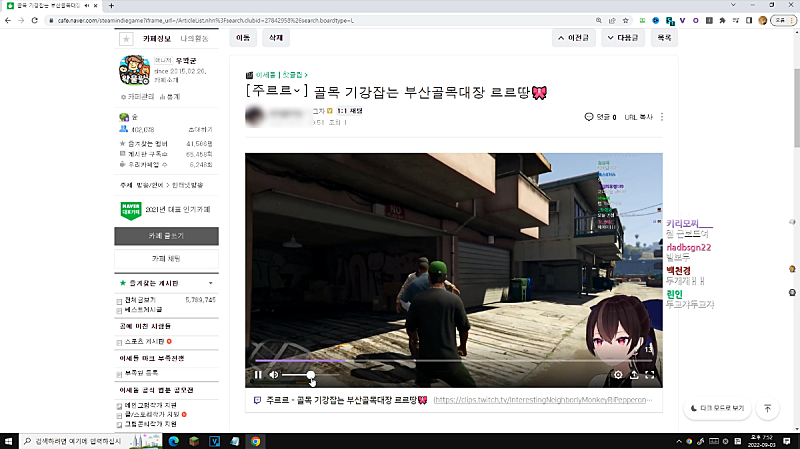Share this page from address bar
The height and width of the screenshot is (449, 800).
pyautogui.click(x=612, y=20)
